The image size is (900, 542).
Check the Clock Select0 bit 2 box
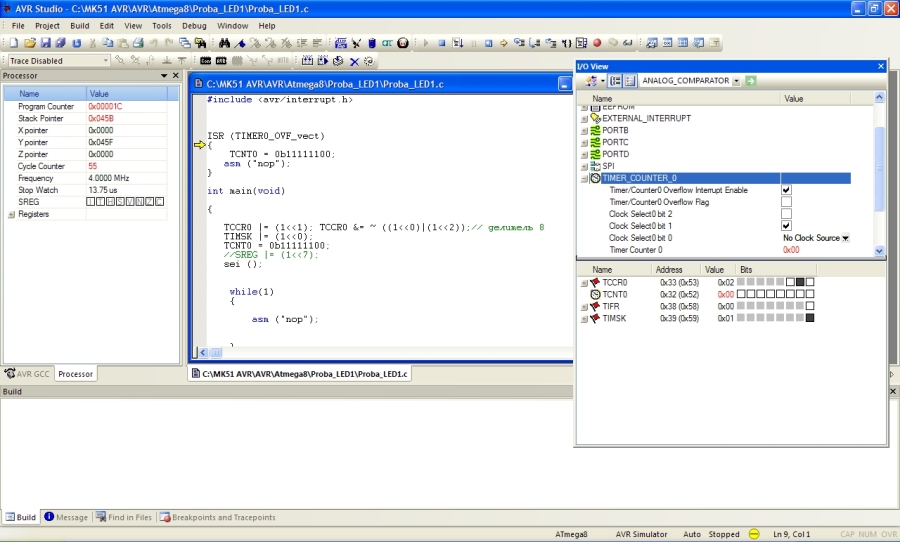786,214
